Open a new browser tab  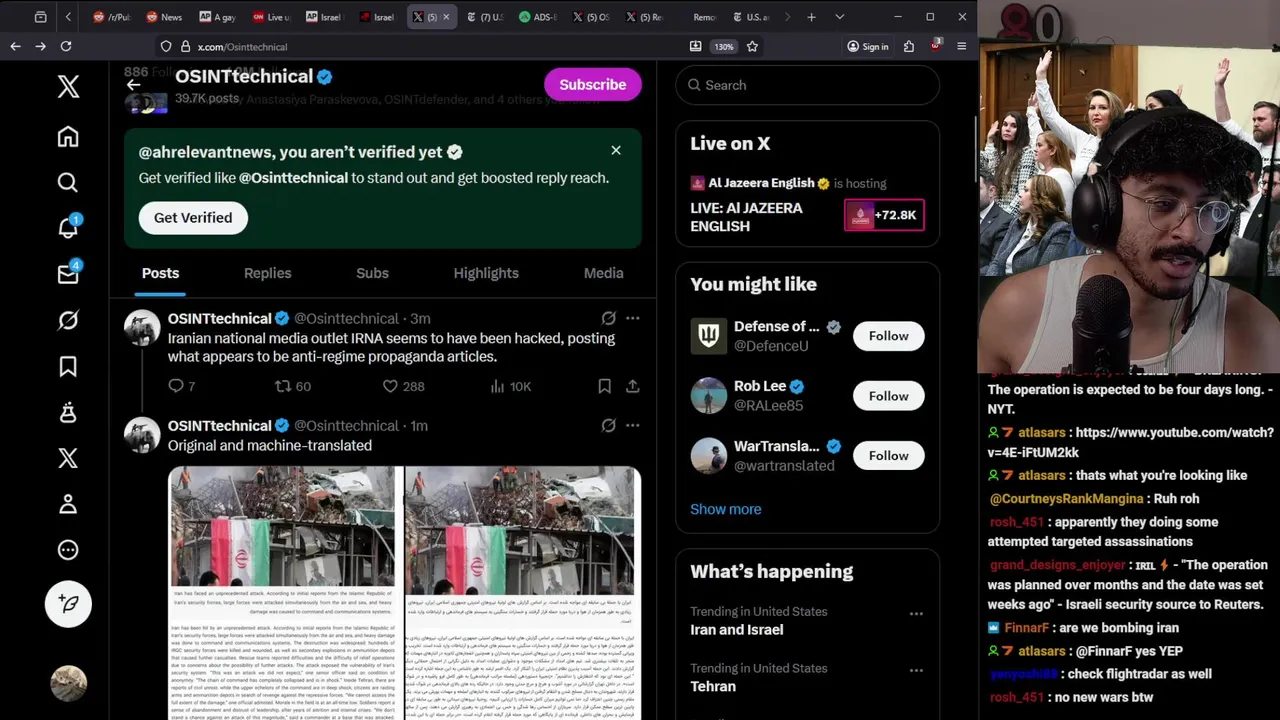pyautogui.click(x=811, y=17)
